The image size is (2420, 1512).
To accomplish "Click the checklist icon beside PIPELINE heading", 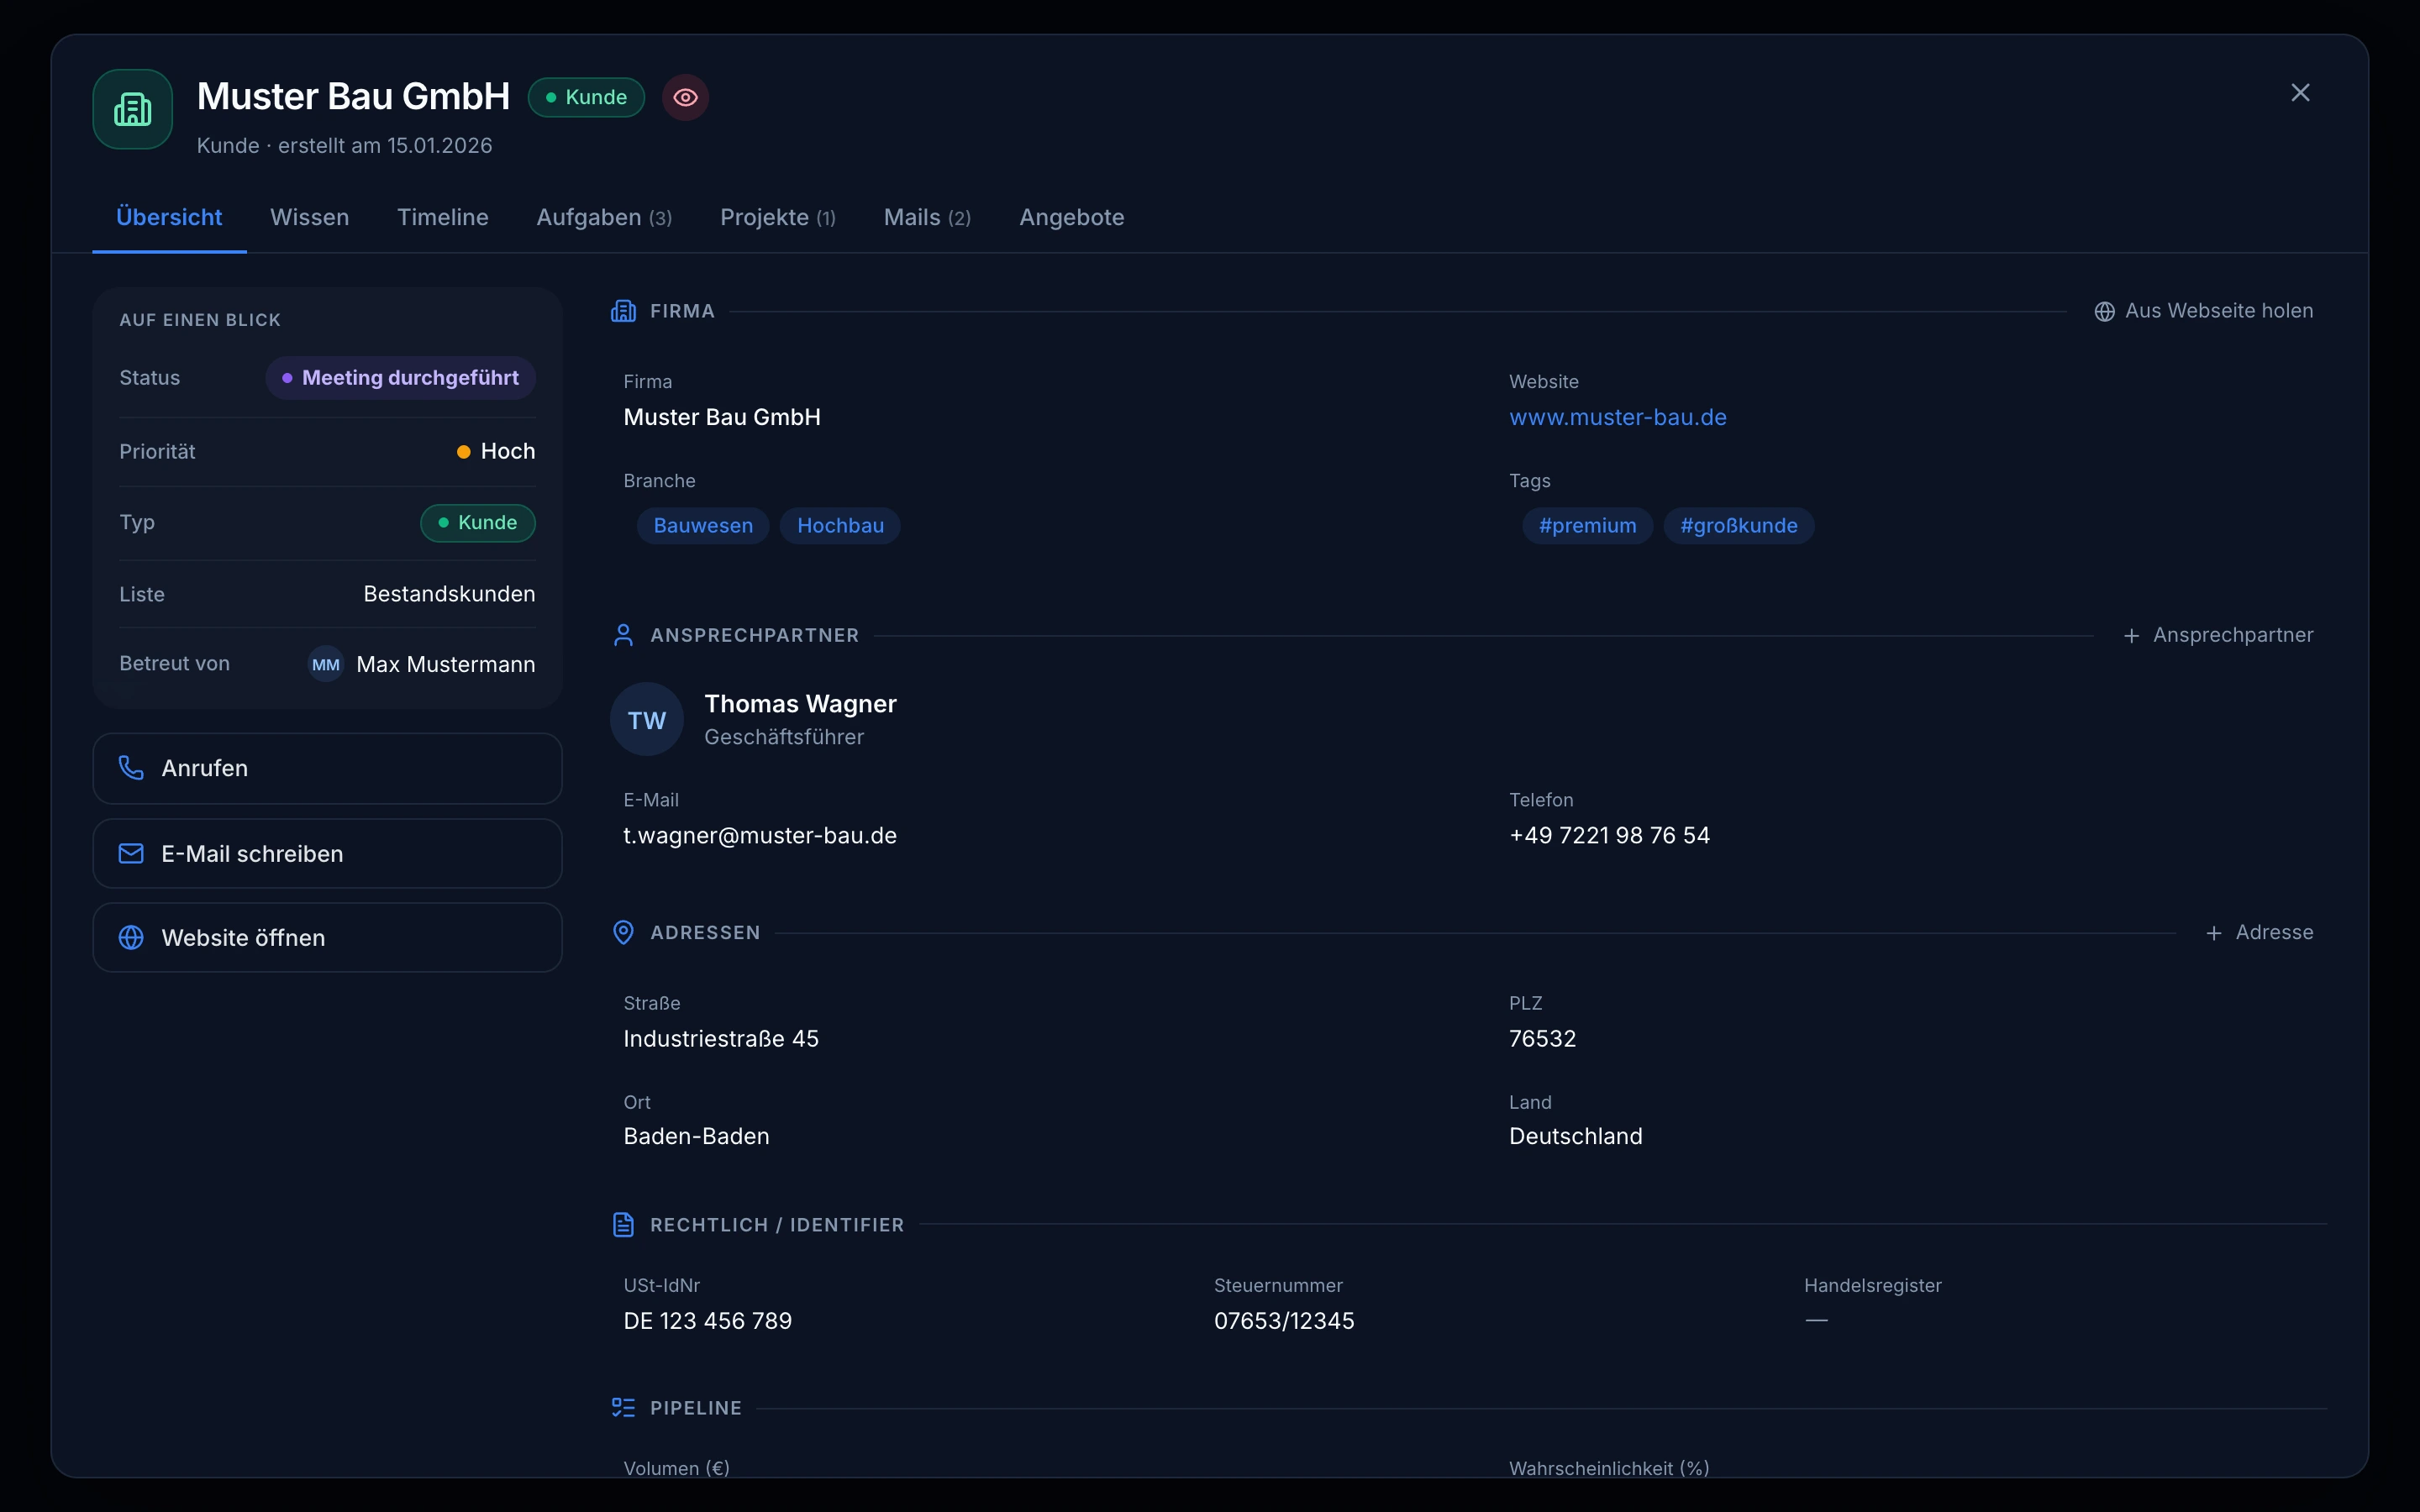I will point(623,1407).
